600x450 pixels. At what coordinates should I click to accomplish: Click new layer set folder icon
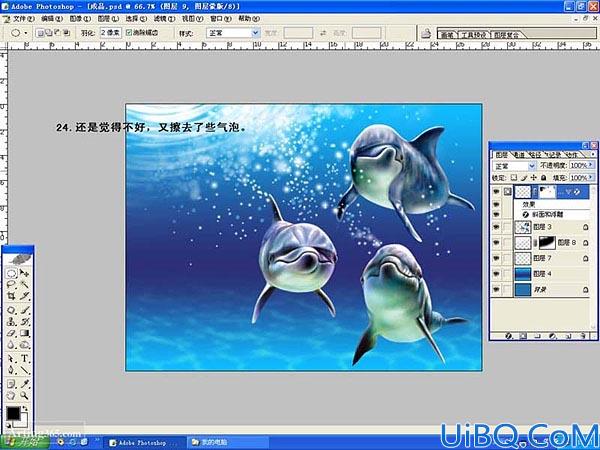click(x=538, y=336)
